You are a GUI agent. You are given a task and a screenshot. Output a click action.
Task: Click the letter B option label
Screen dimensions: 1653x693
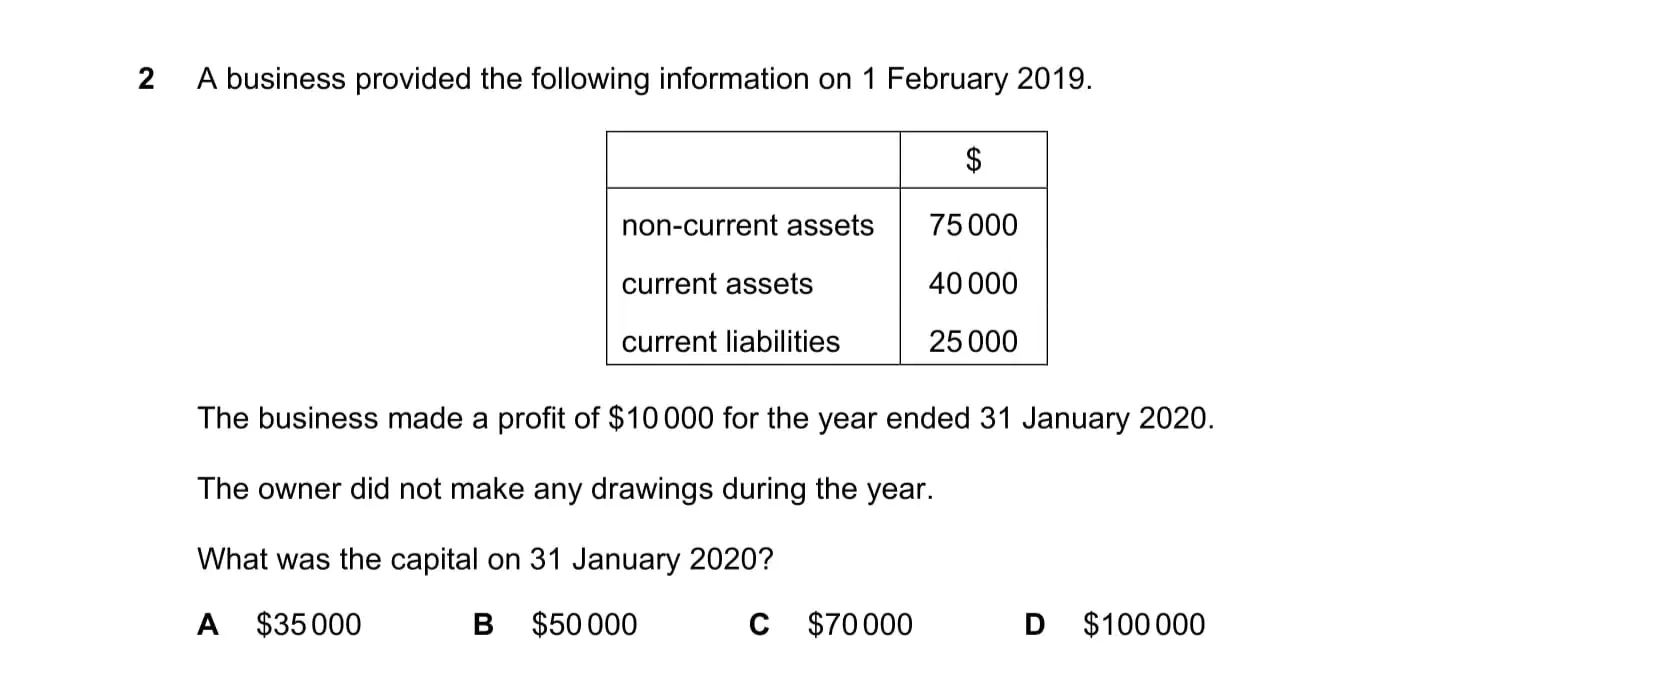point(483,625)
